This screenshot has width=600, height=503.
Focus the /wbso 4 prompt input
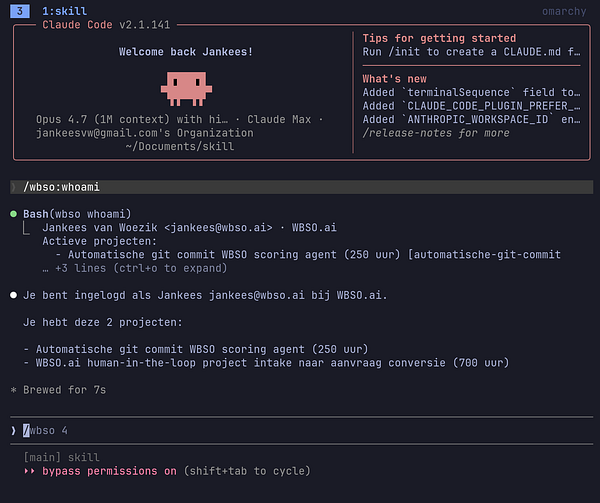(x=302, y=430)
